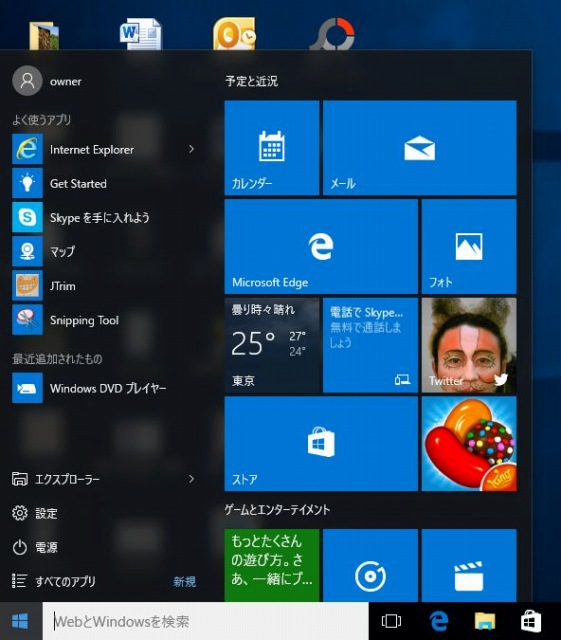Click the 電源 label text

46,547
